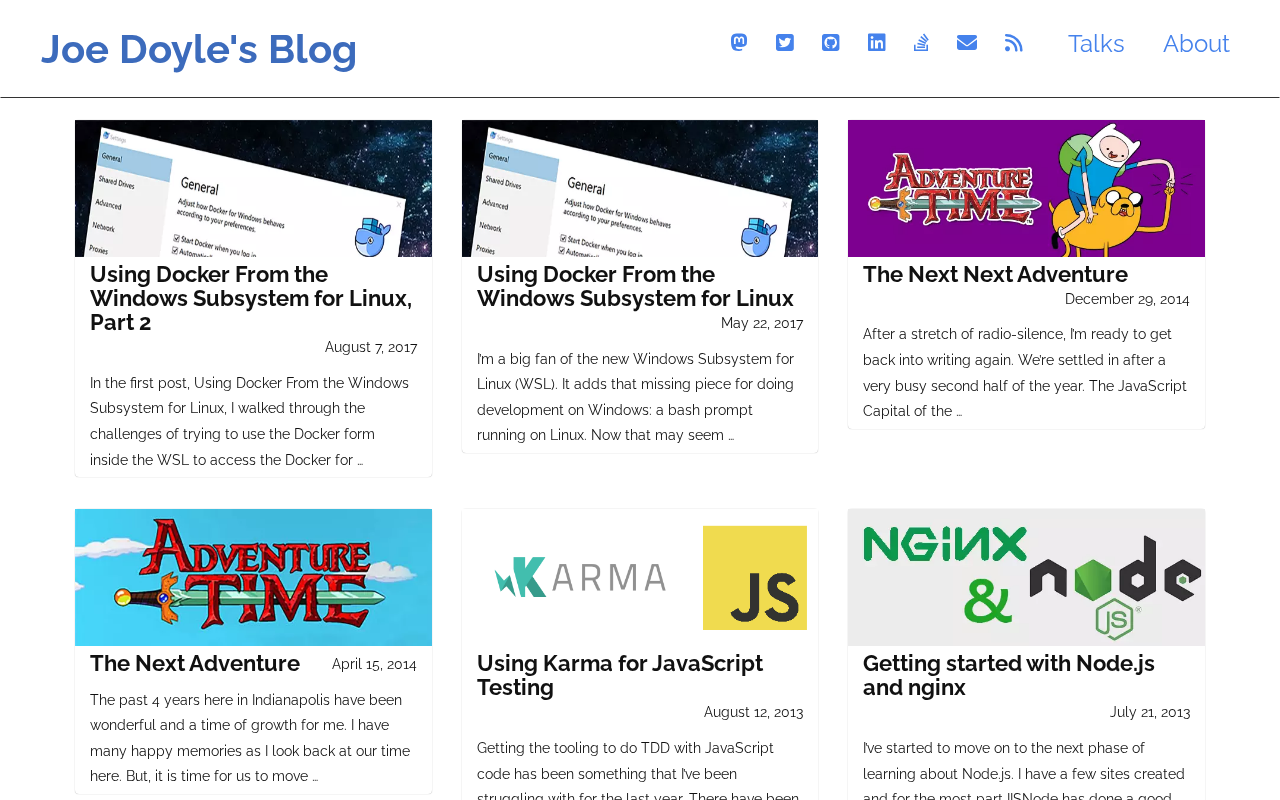
Task: Click the excerpt starting 'After a stretch of radio-silence'
Action: [1026, 373]
